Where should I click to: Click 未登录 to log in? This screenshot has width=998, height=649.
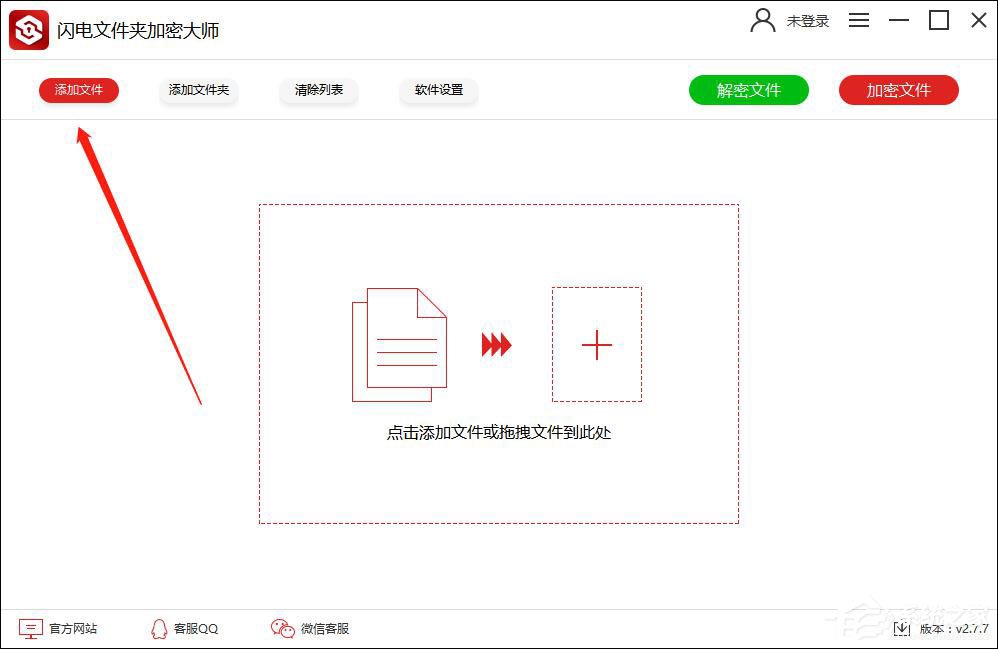click(x=807, y=20)
